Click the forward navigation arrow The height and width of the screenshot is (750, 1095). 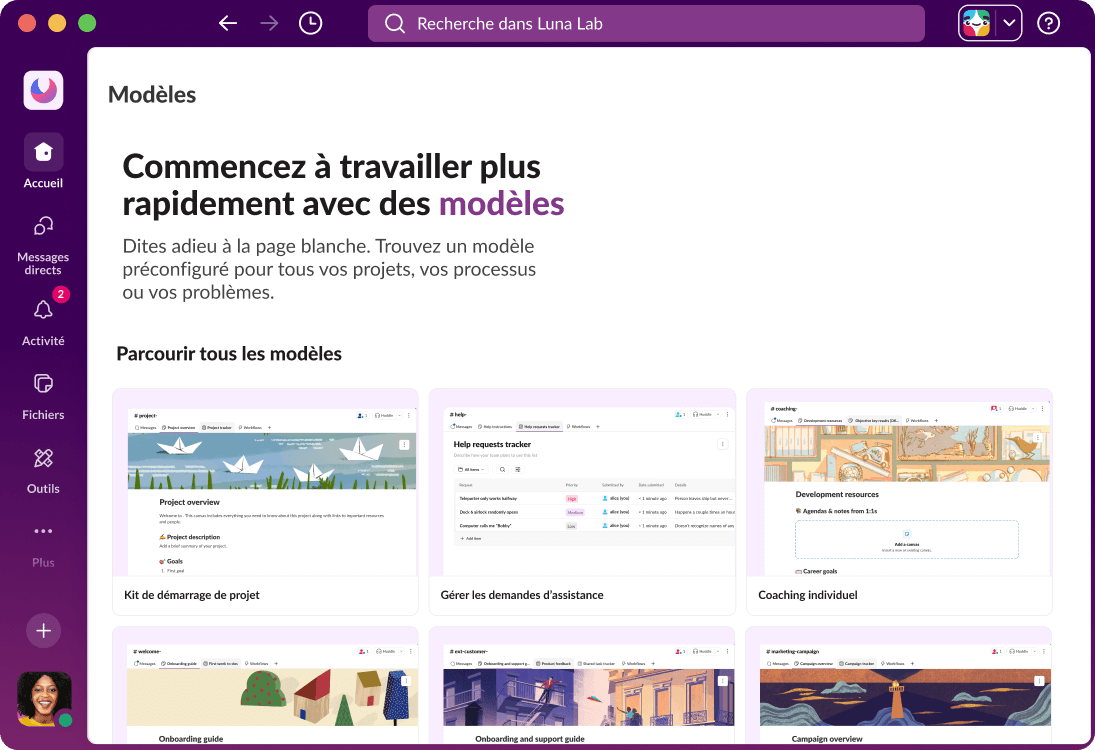[x=268, y=22]
